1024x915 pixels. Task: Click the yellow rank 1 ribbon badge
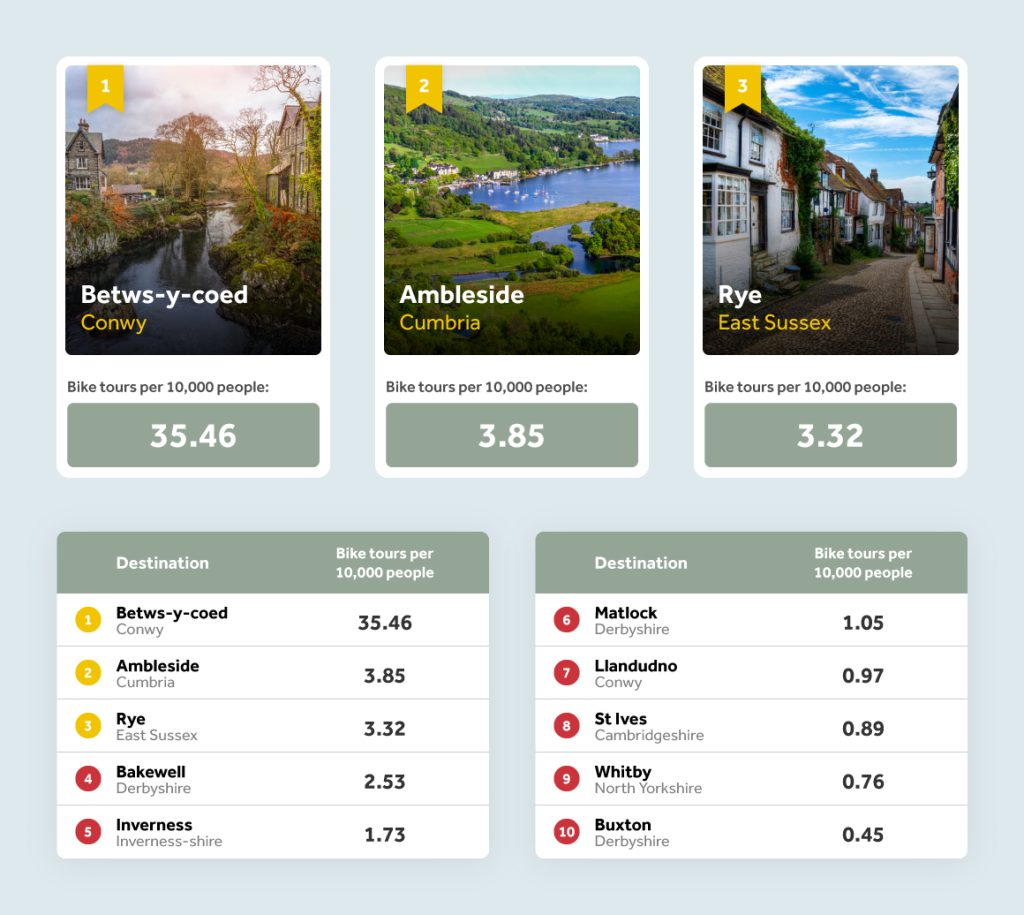pos(105,87)
